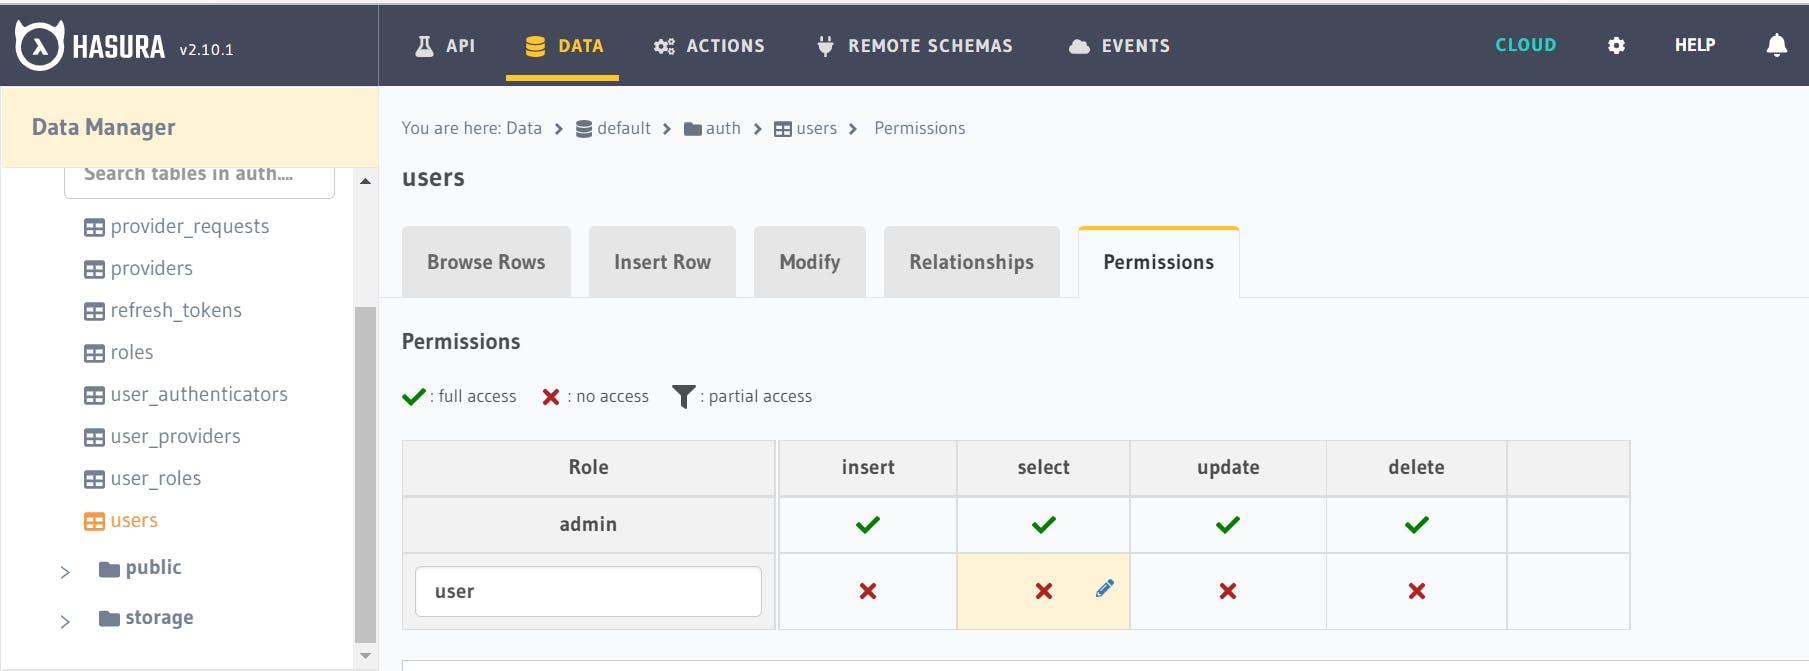Open the EVENTS cloud tab
Viewport: 1809px width, 671px height.
tap(1119, 46)
